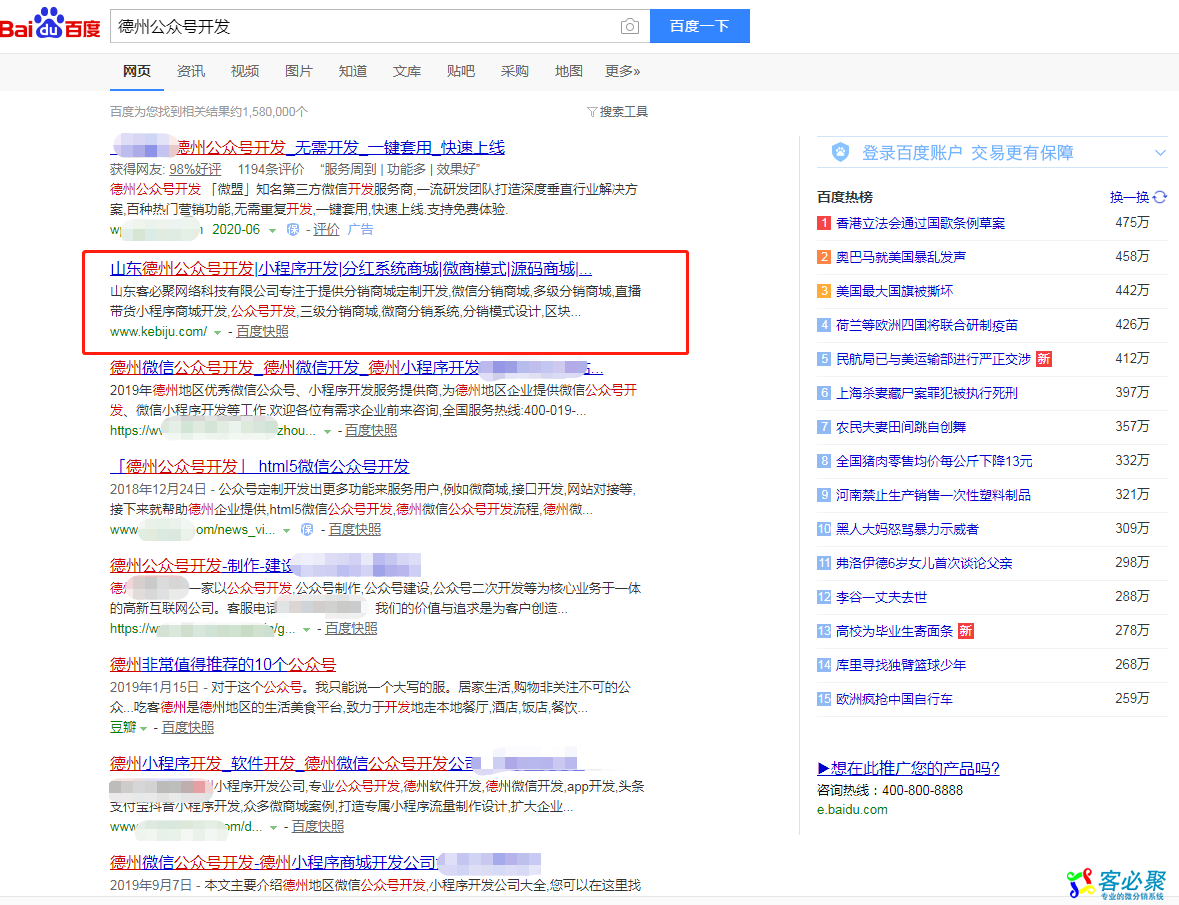Open the 搜索工具 filter
The width and height of the screenshot is (1179, 905).
tap(617, 112)
